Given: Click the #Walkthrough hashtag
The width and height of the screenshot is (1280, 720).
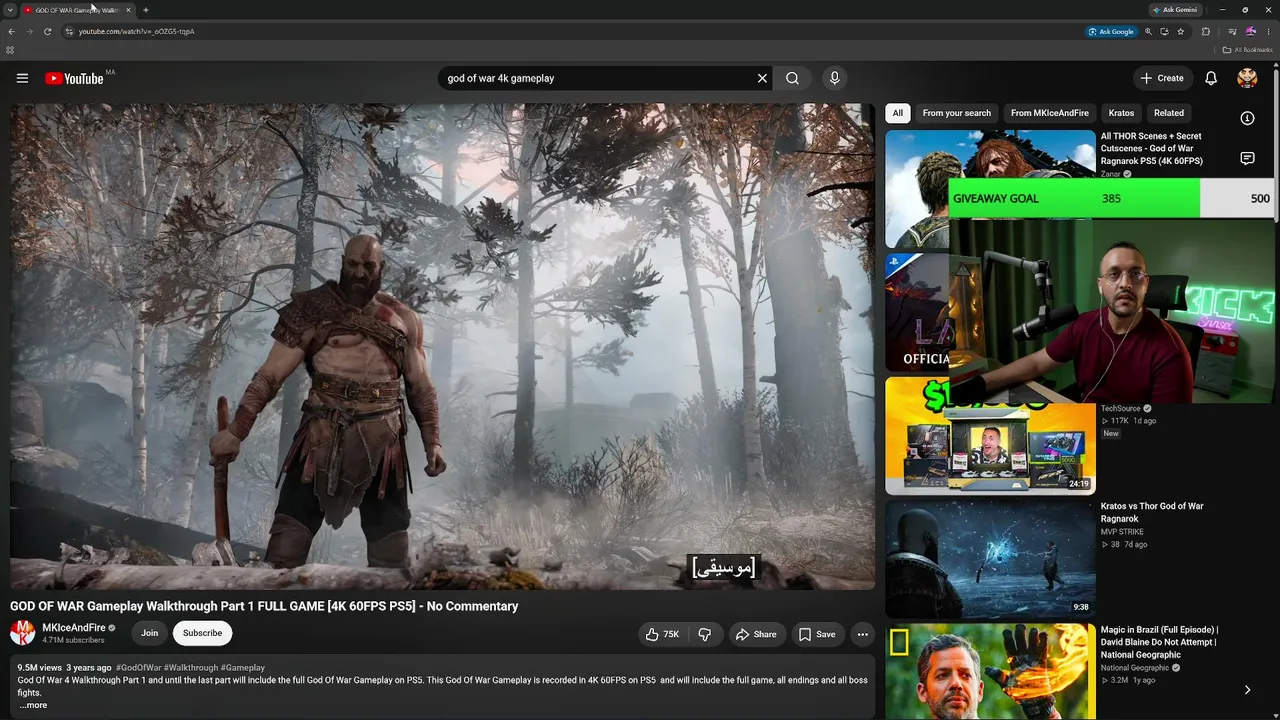Looking at the screenshot, I should coord(191,667).
